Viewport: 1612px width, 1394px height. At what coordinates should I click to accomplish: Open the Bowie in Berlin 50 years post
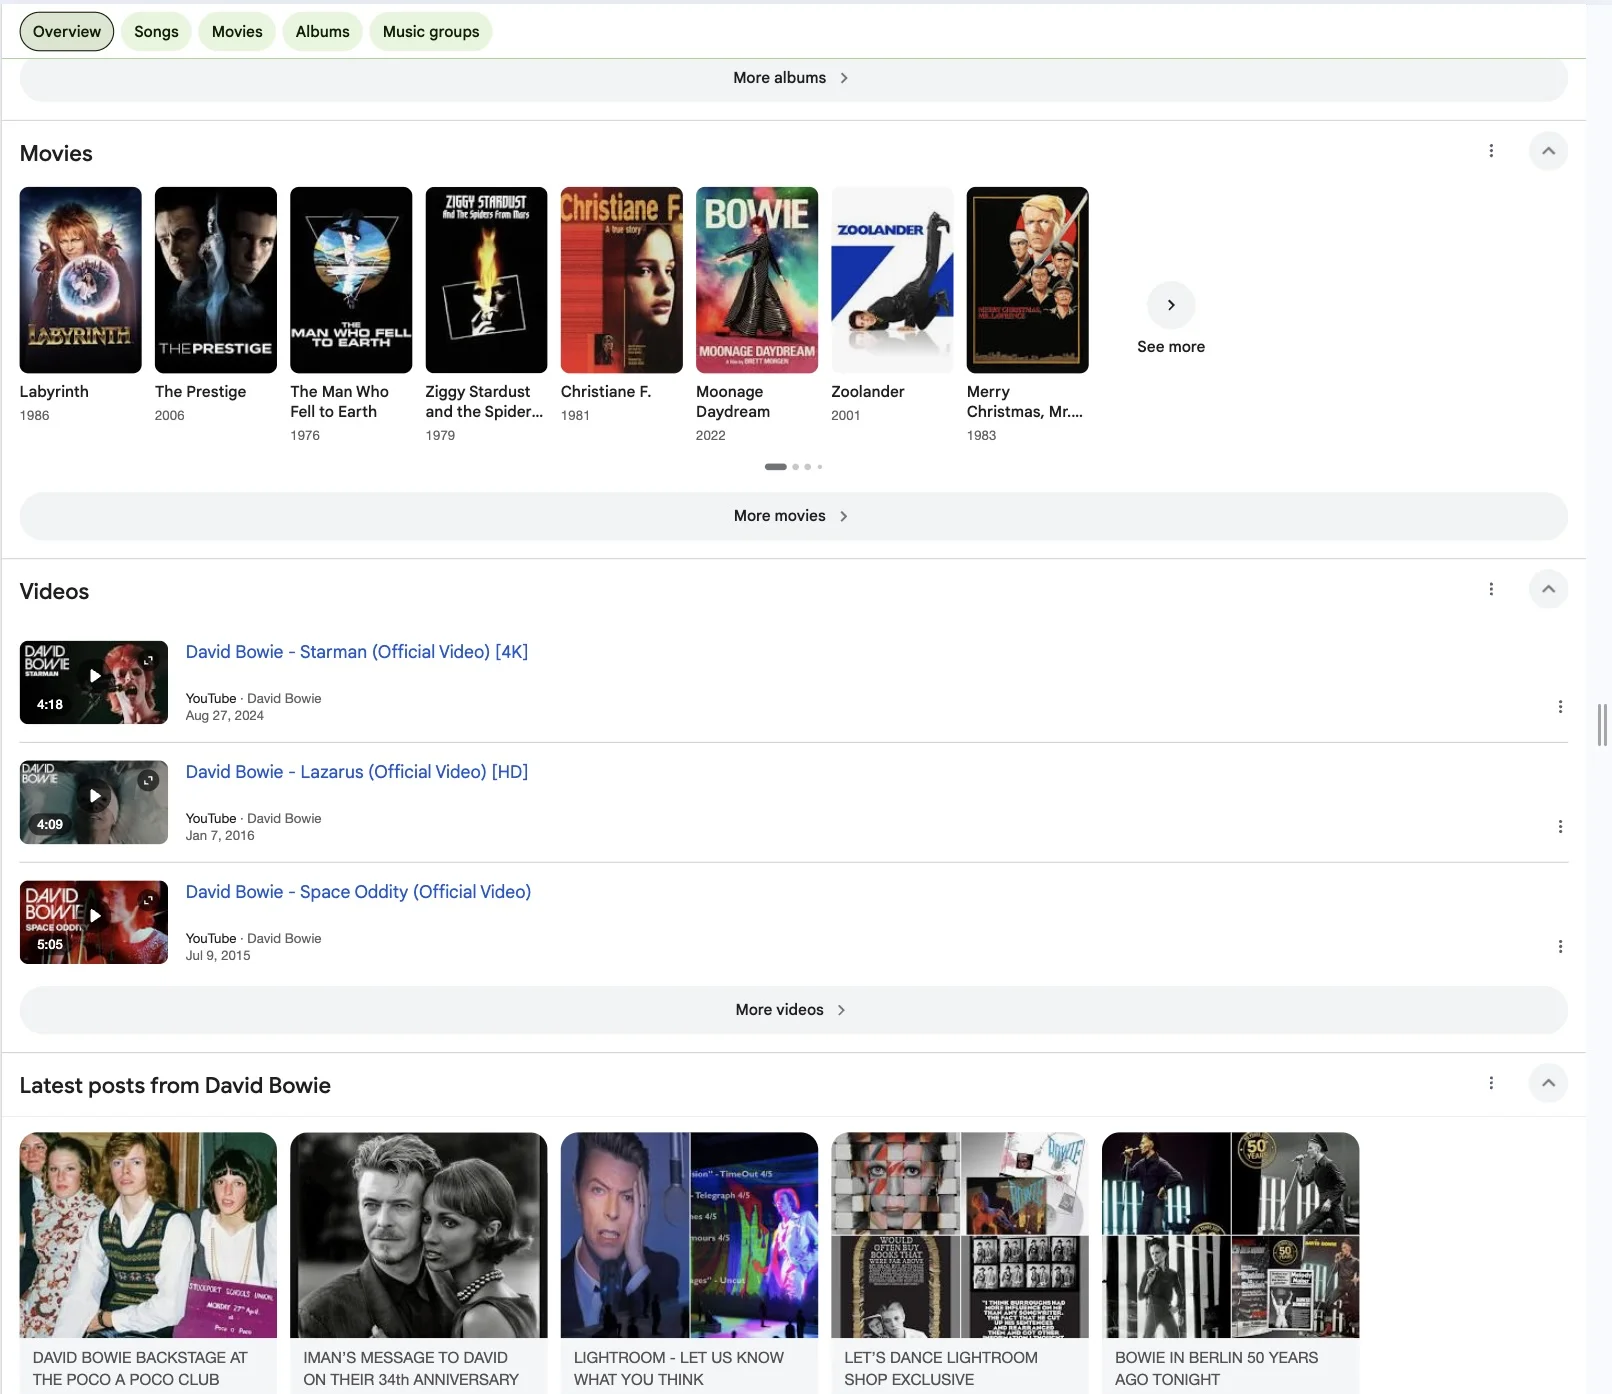click(1231, 1262)
